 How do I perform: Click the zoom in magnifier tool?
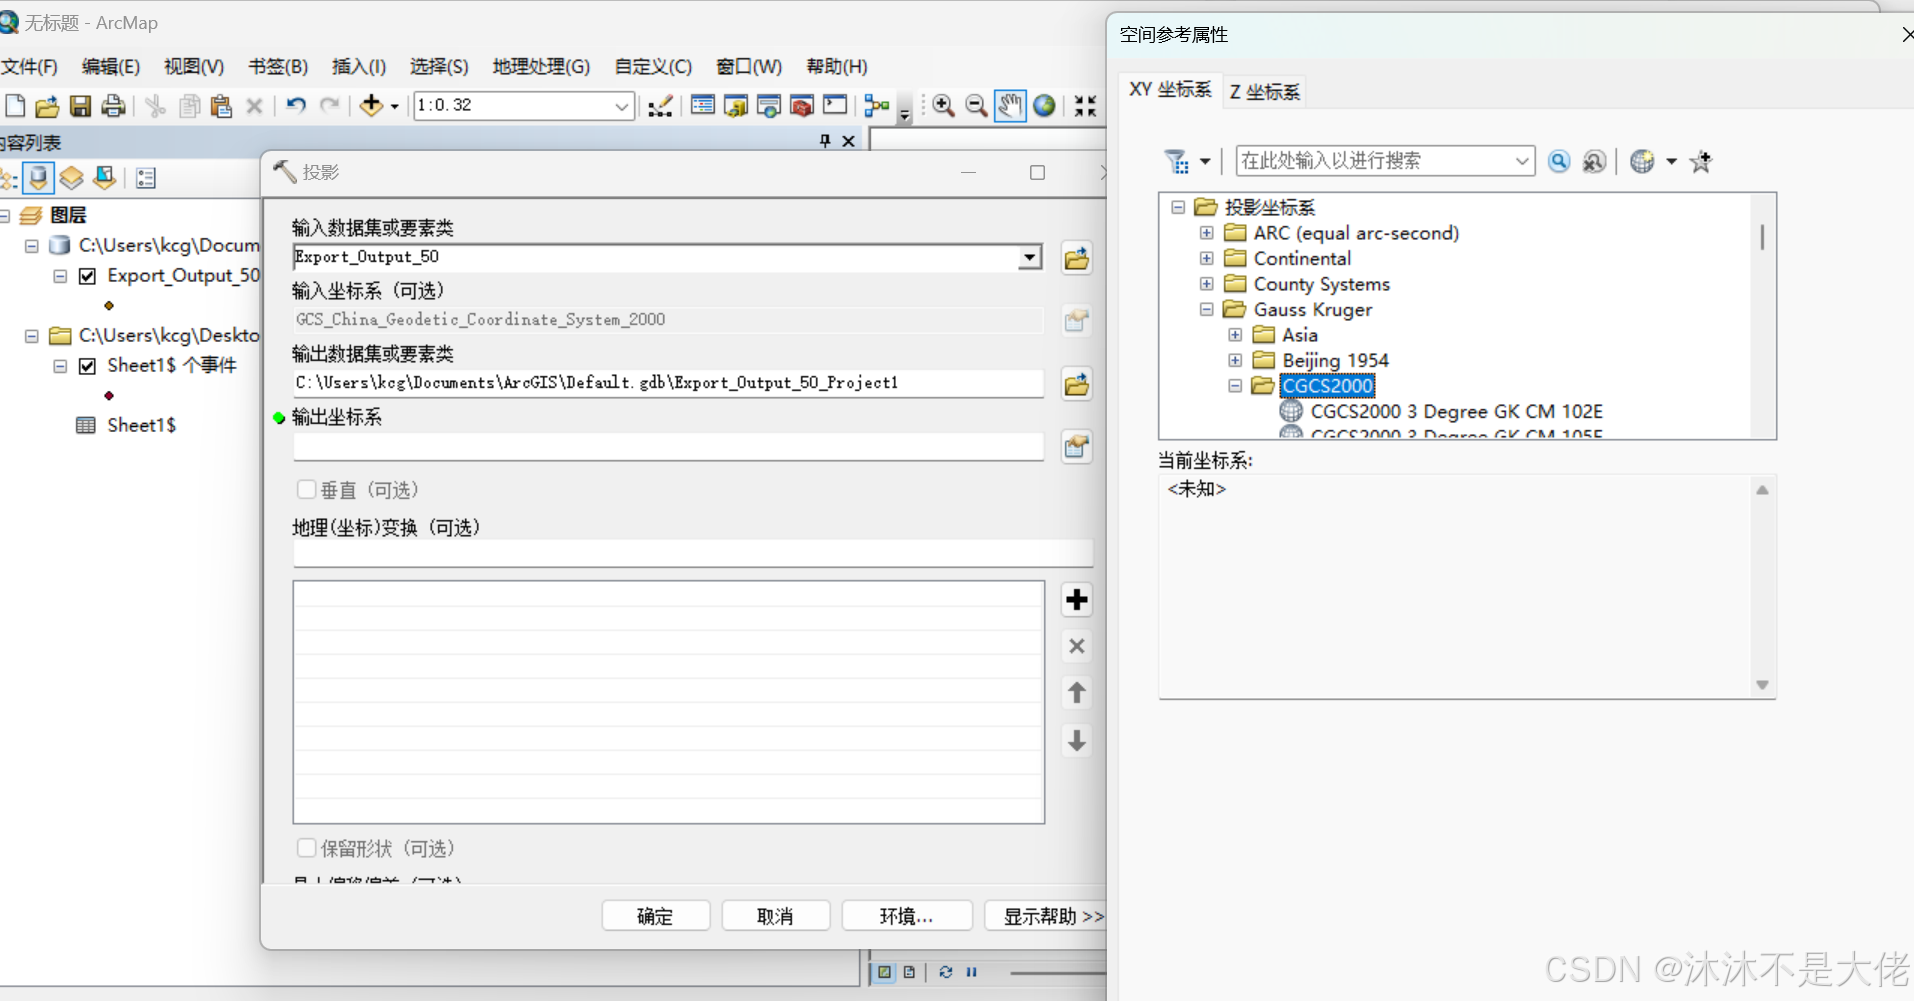tap(943, 105)
